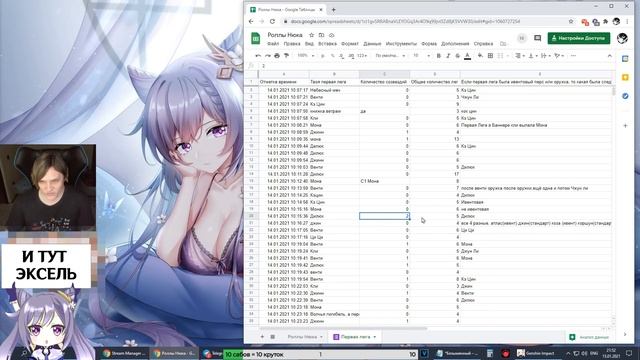Screen dimensions: 640x360
Task: Open a new Chrome tab
Action: click(x=333, y=9)
